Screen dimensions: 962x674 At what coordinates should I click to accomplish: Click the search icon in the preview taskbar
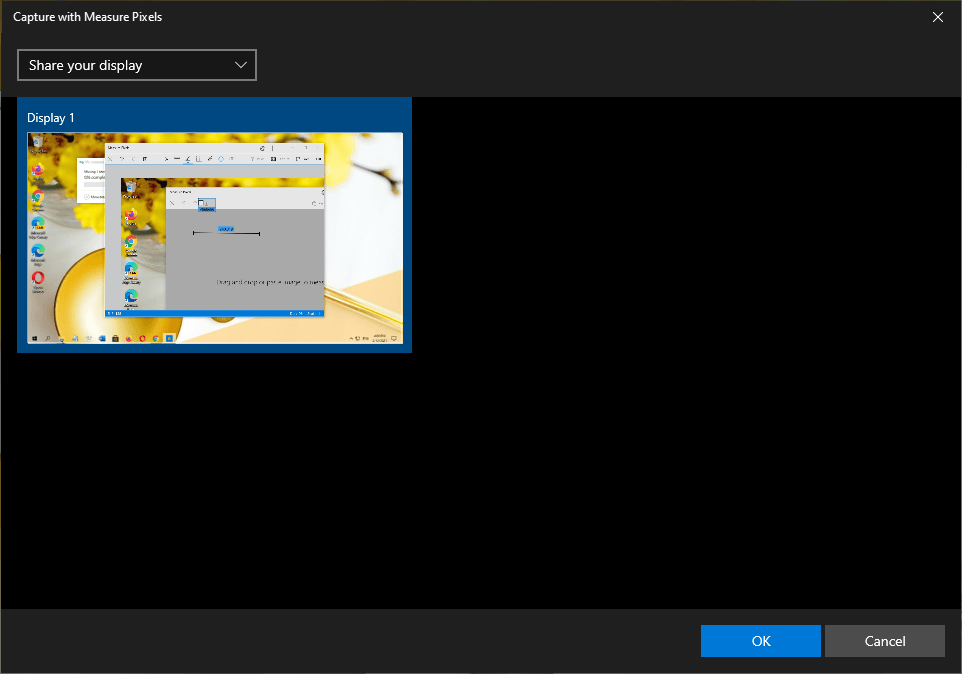coord(47,339)
